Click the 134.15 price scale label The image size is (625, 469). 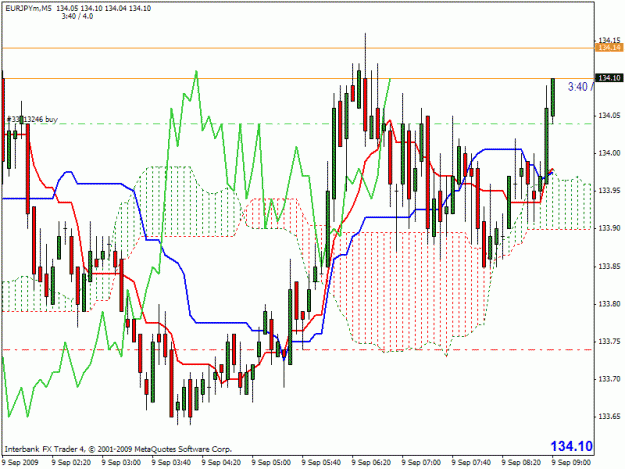coord(609,40)
